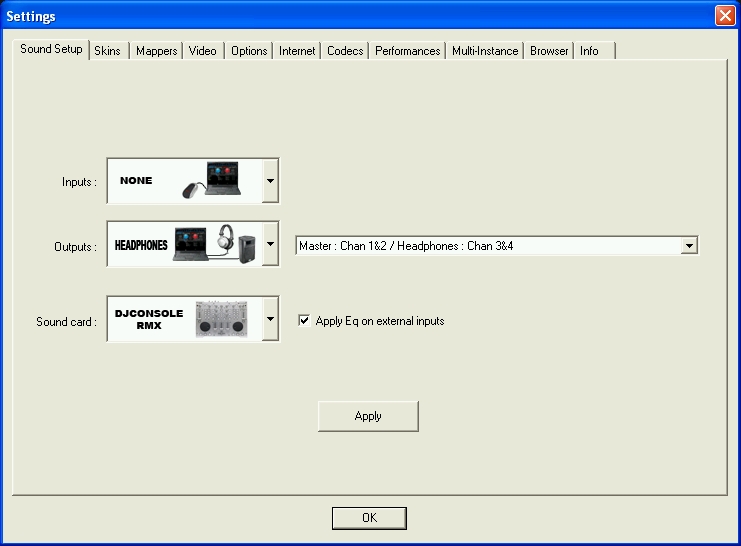
Task: Toggle Apply Eq on external inputs checkbox
Action: point(304,321)
